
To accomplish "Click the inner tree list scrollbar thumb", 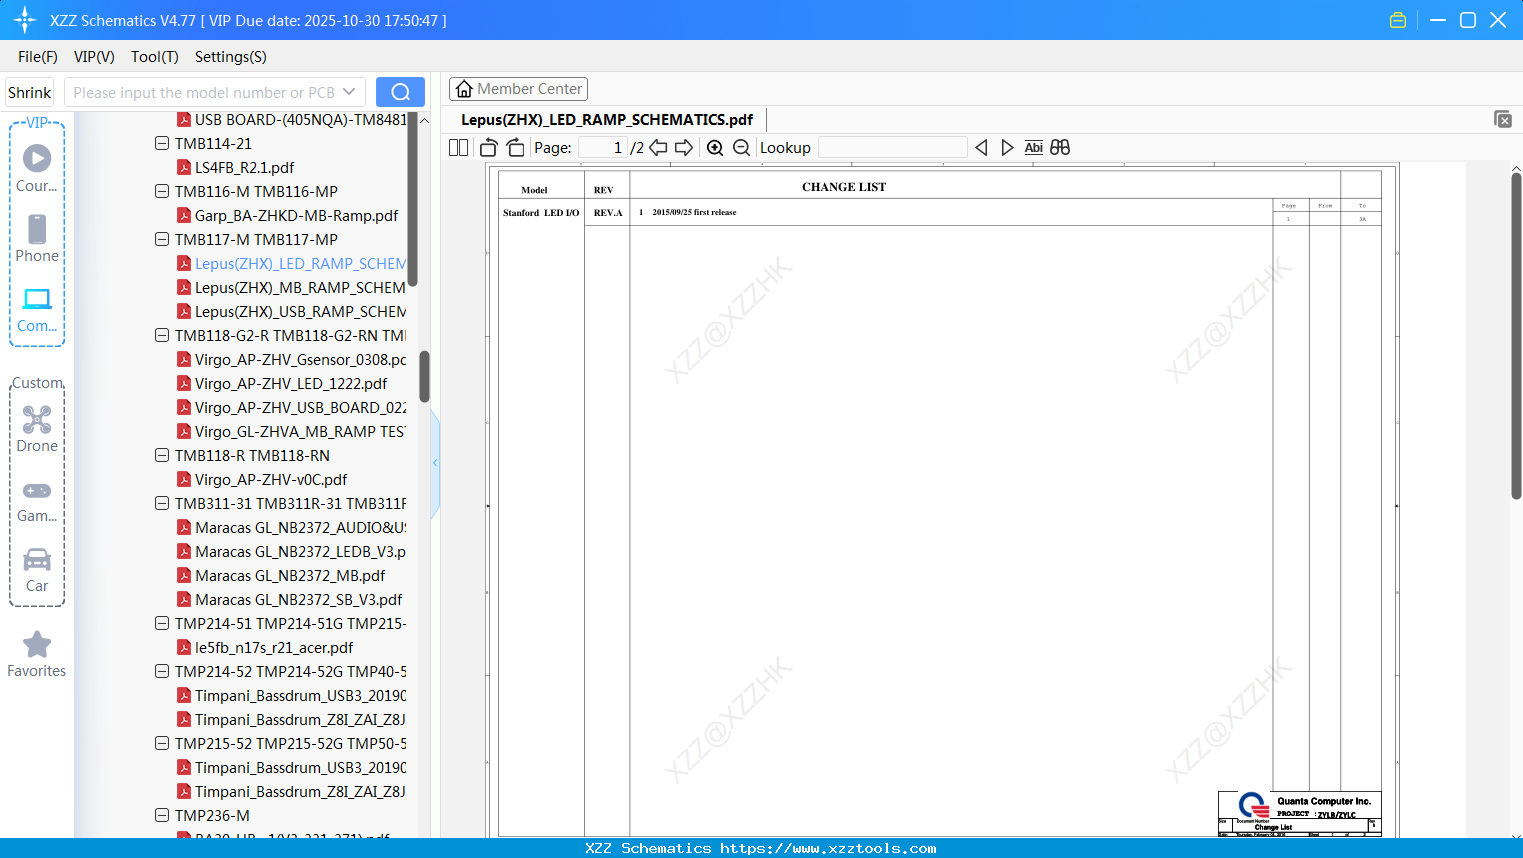I will 412,198.
